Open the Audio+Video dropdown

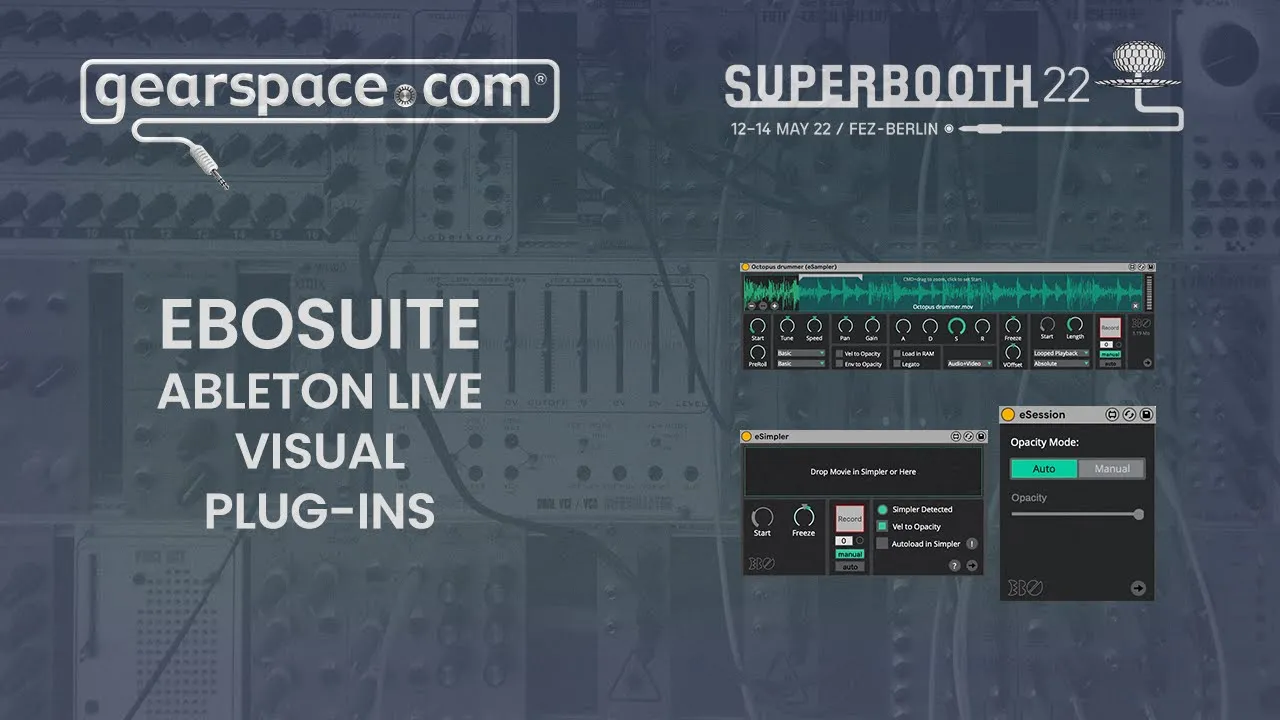[970, 364]
